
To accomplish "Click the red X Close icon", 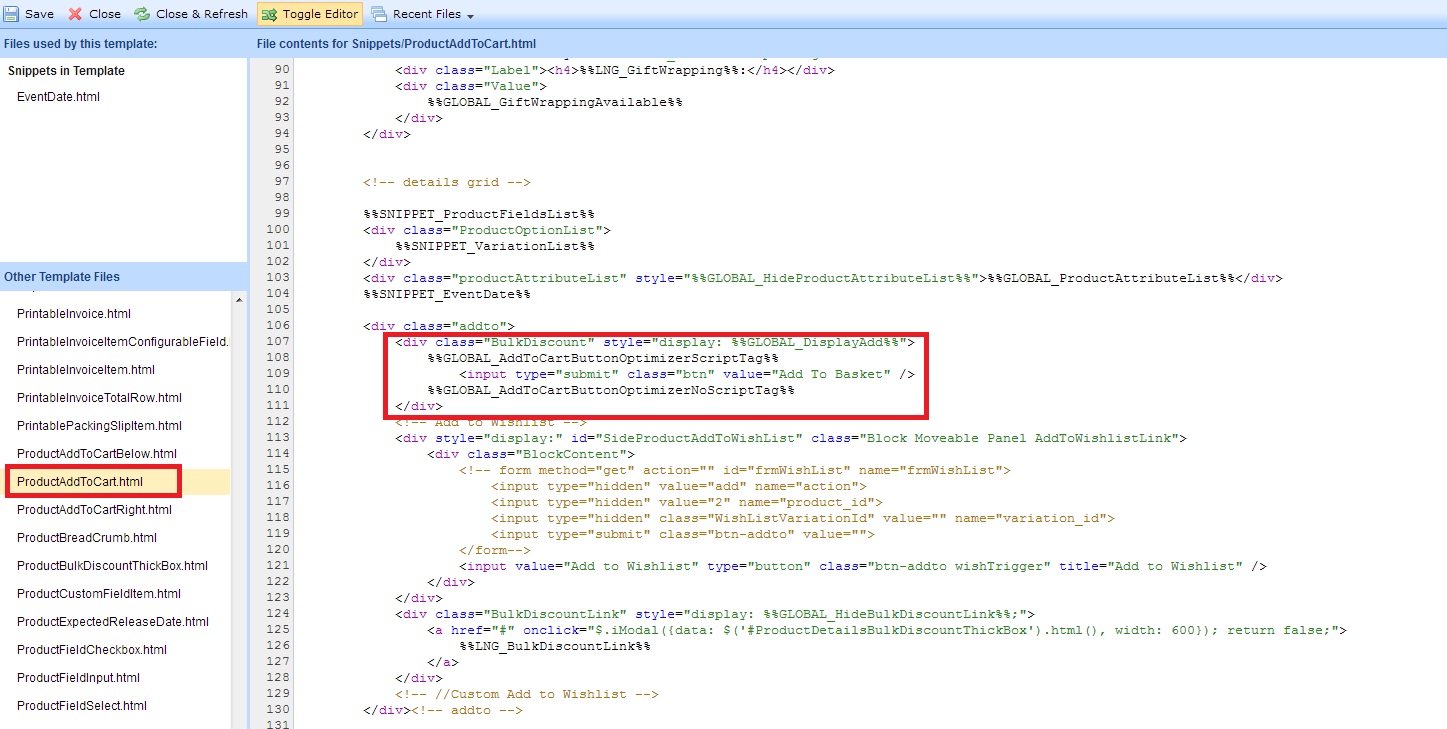I will click(x=75, y=14).
